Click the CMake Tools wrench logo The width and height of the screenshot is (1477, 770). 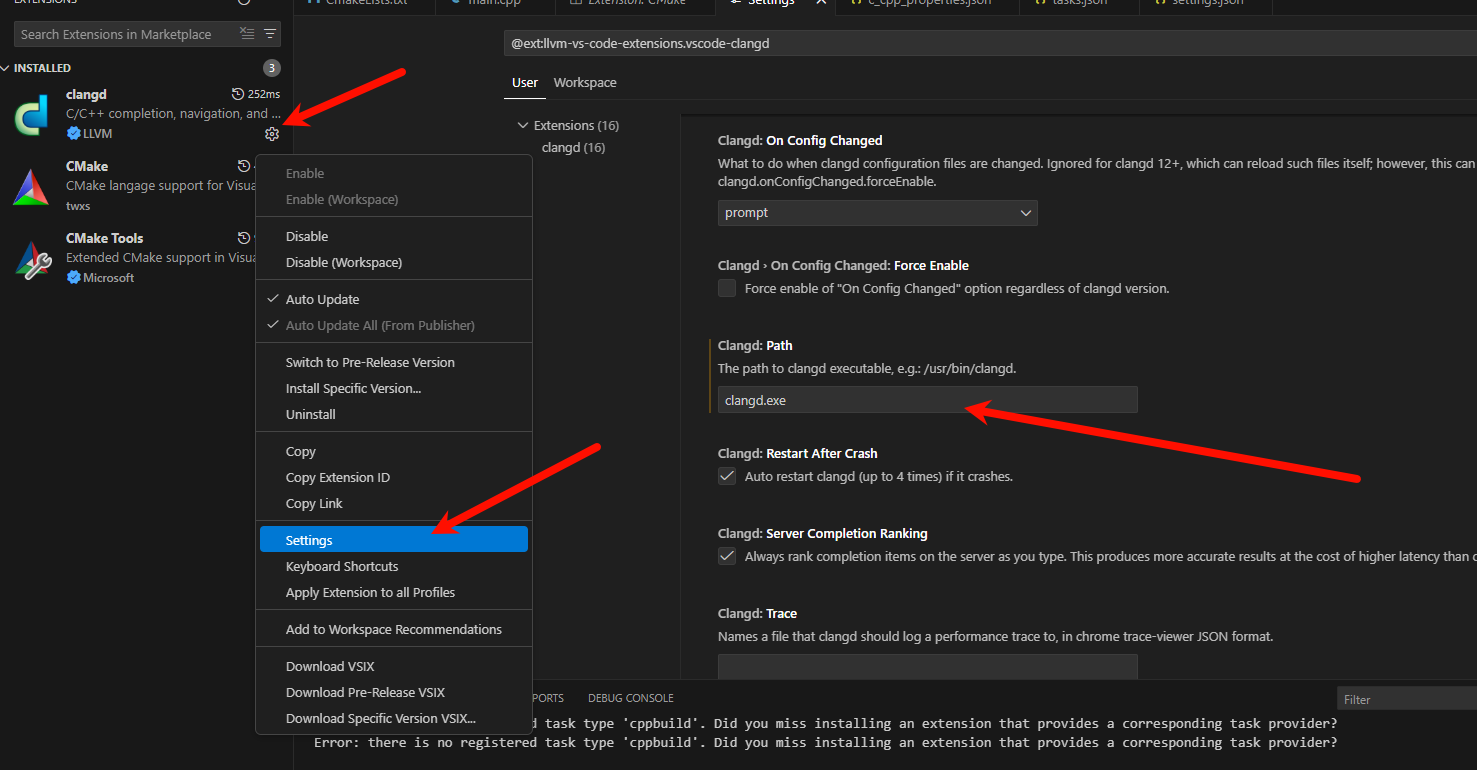pyautogui.click(x=32, y=259)
